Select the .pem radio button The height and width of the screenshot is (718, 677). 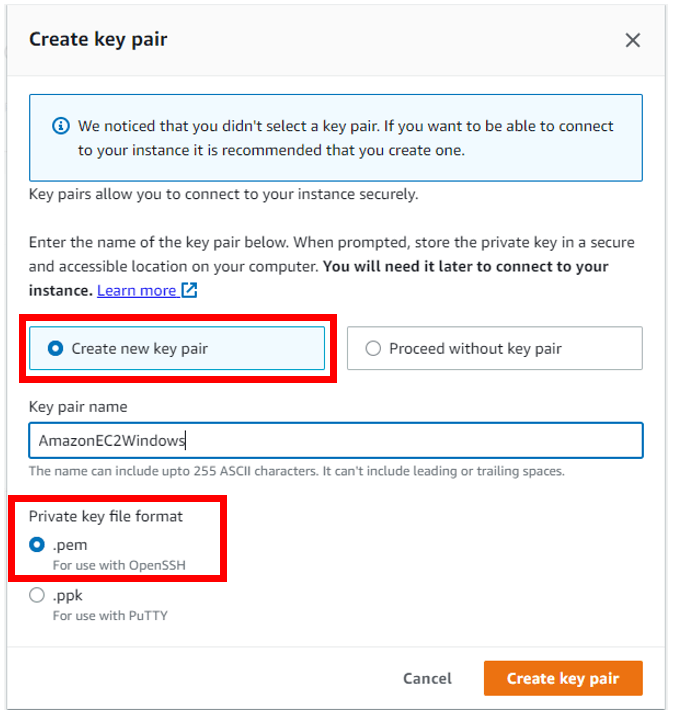coord(37,545)
